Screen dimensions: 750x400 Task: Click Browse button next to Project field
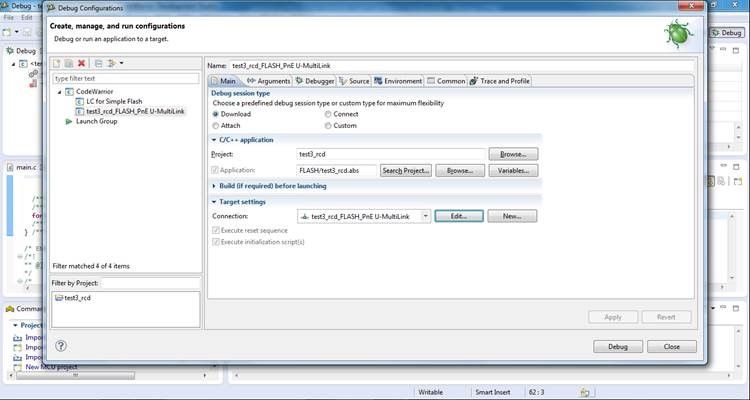513,155
